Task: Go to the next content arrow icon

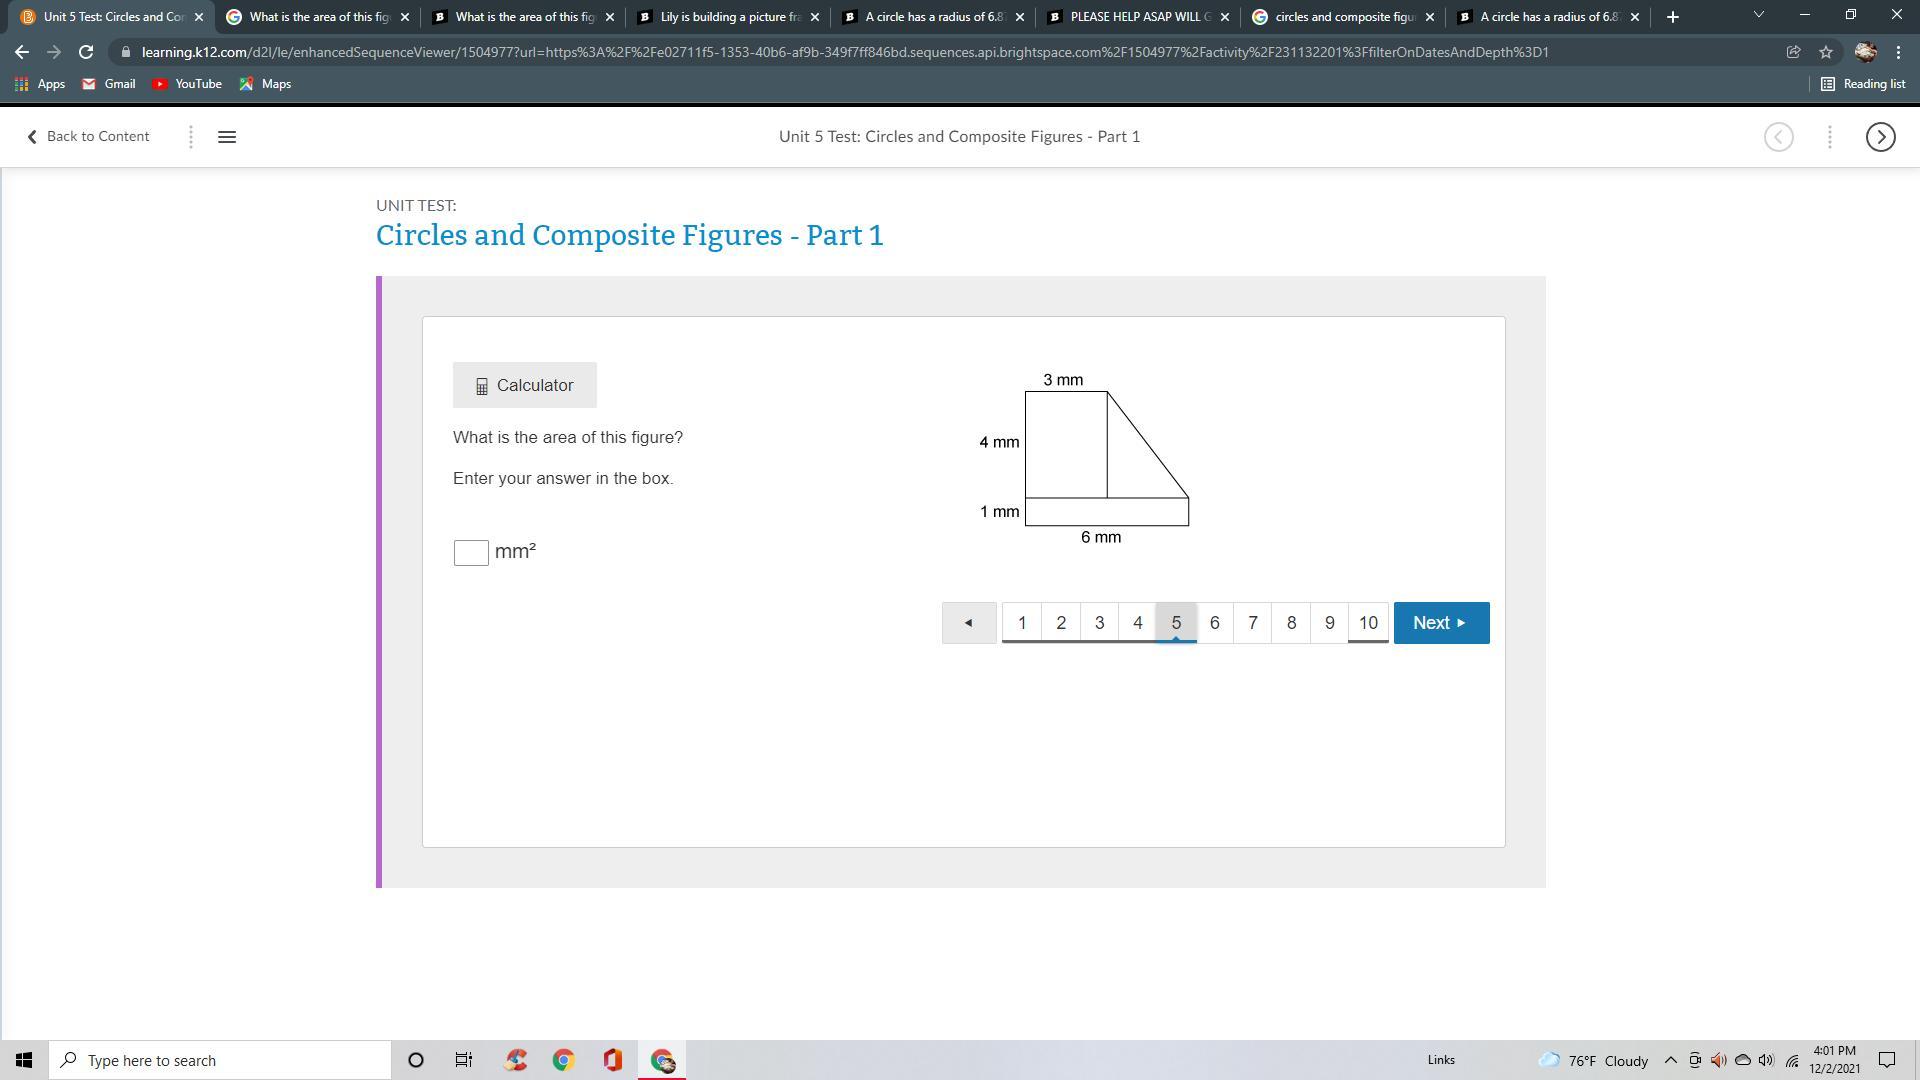Action: pyautogui.click(x=1880, y=137)
